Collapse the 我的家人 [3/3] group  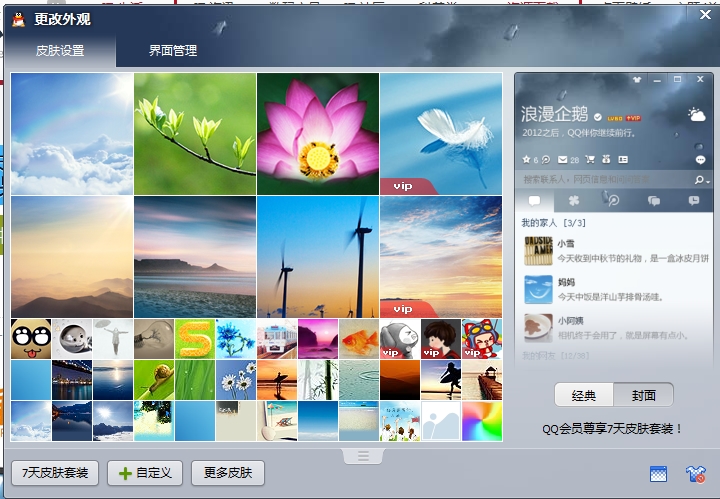point(553,223)
